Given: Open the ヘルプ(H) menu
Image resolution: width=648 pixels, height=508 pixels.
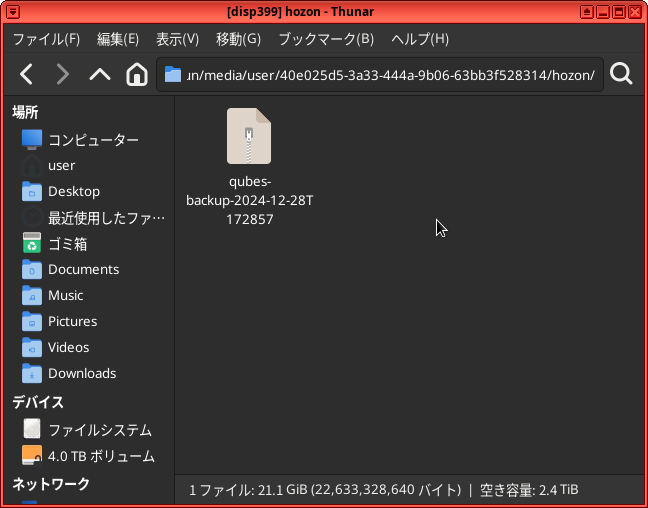Looking at the screenshot, I should point(420,39).
